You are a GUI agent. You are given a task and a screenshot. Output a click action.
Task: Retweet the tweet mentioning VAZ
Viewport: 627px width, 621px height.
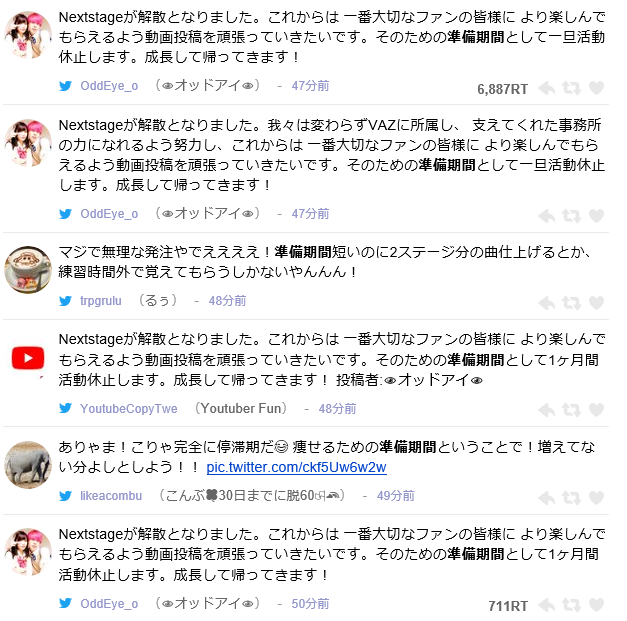pos(571,216)
